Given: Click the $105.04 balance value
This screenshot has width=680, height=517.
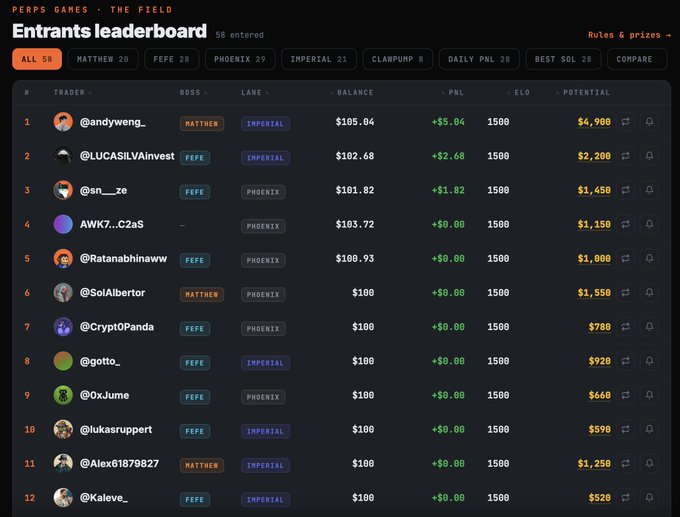Looking at the screenshot, I should (355, 122).
